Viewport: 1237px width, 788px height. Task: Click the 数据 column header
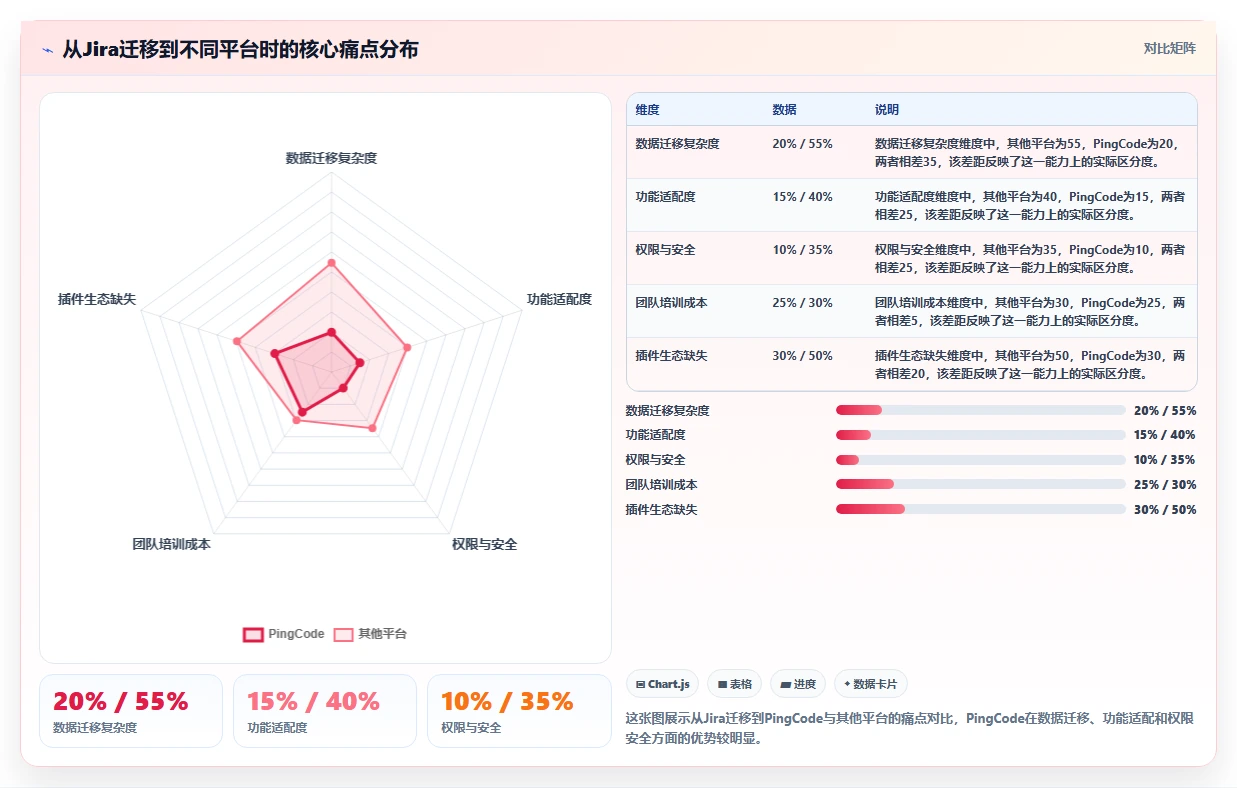coord(784,110)
